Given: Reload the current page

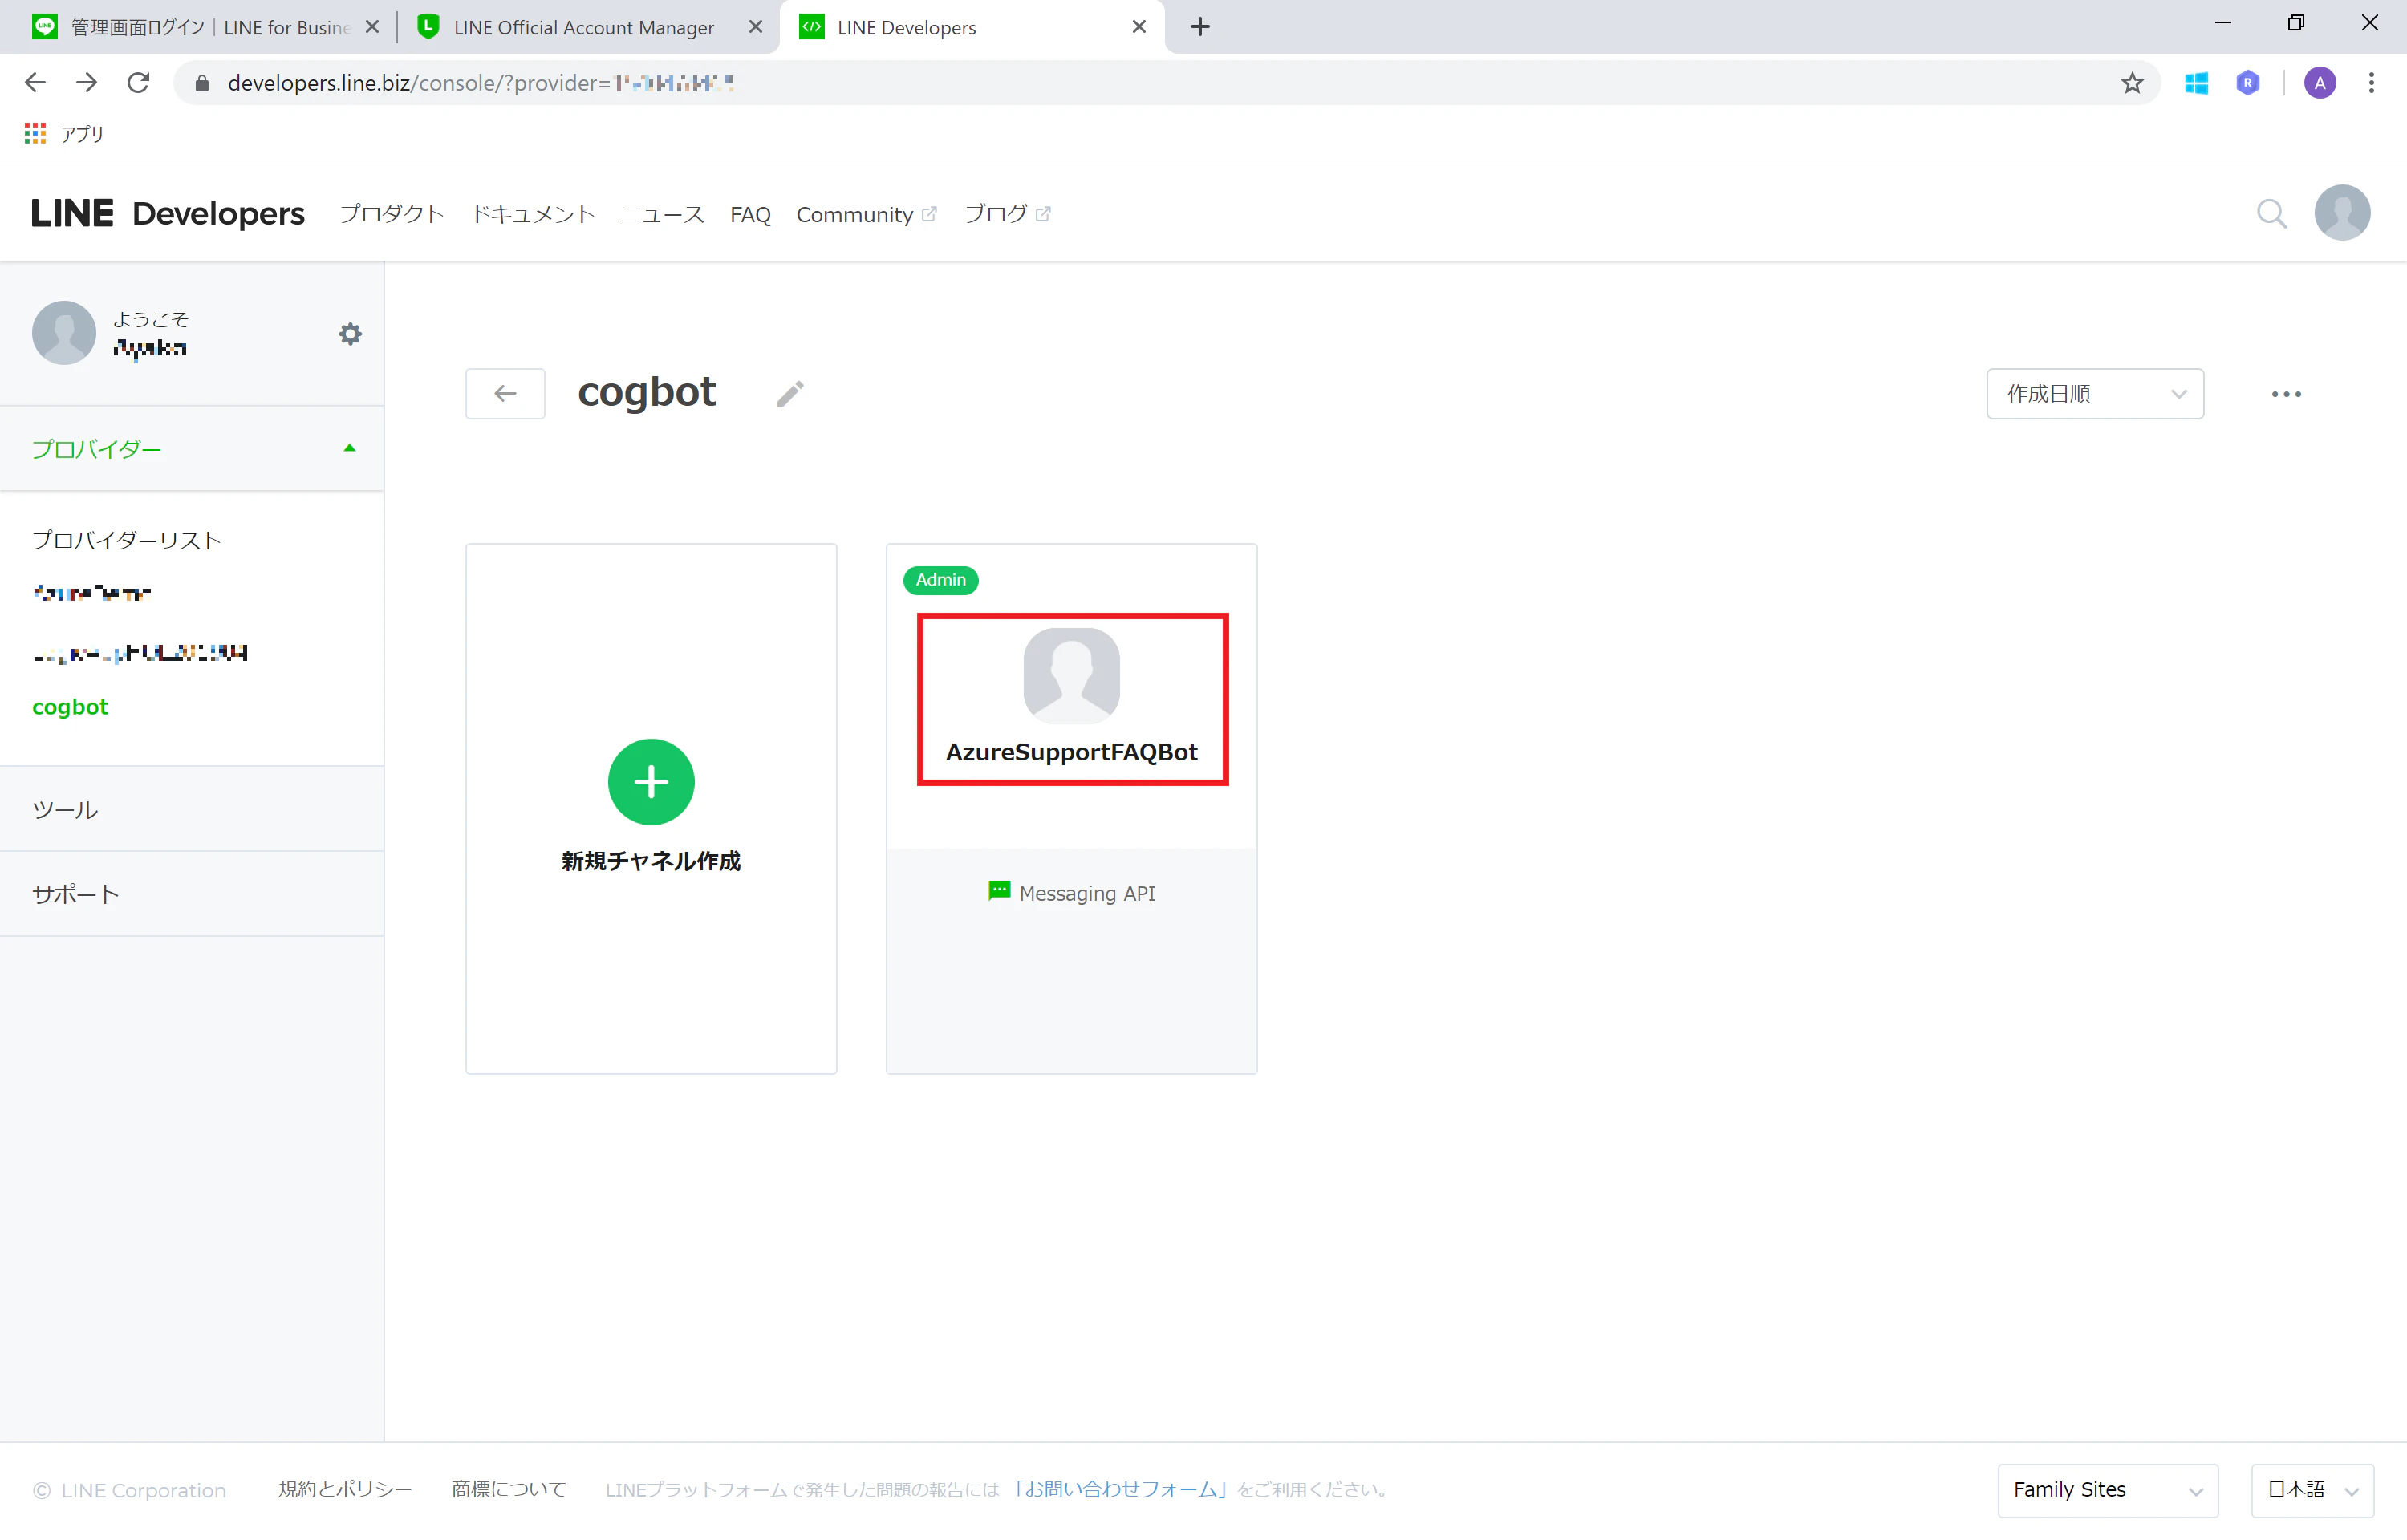Looking at the screenshot, I should click(x=139, y=83).
